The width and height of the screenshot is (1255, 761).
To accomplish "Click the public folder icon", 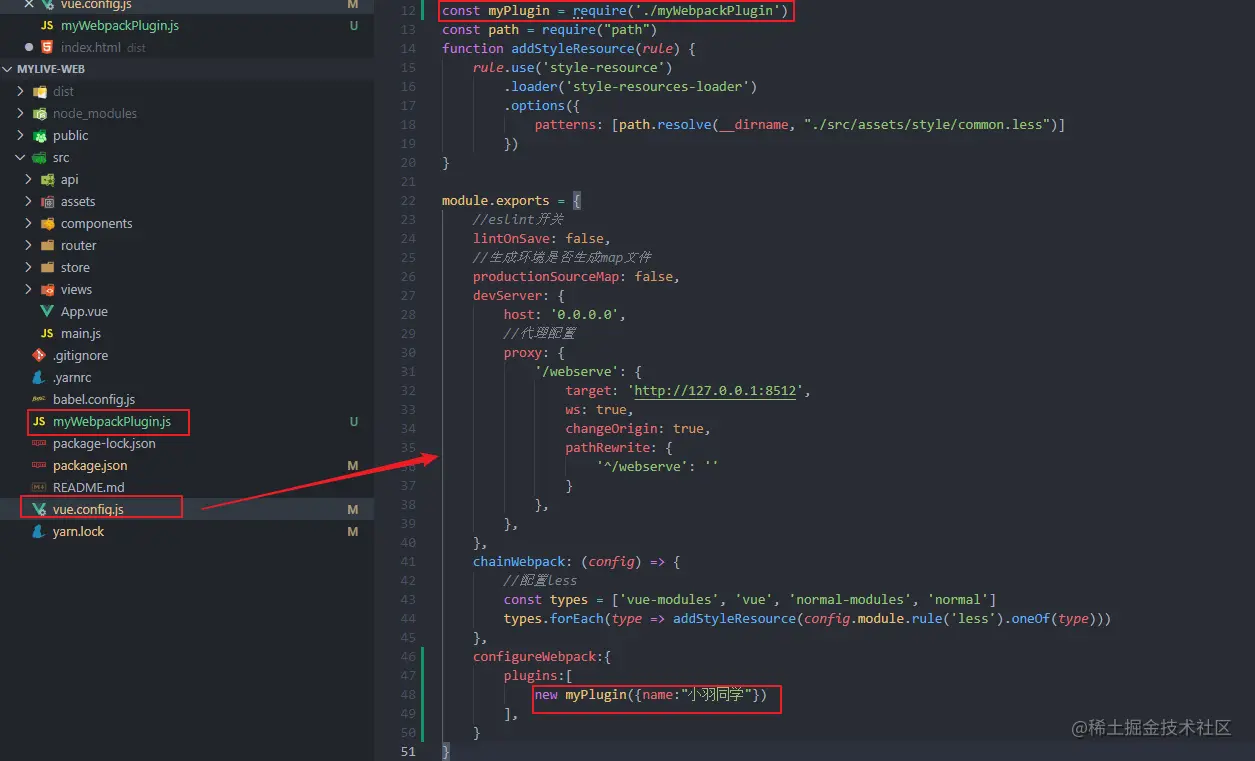I will [x=40, y=135].
